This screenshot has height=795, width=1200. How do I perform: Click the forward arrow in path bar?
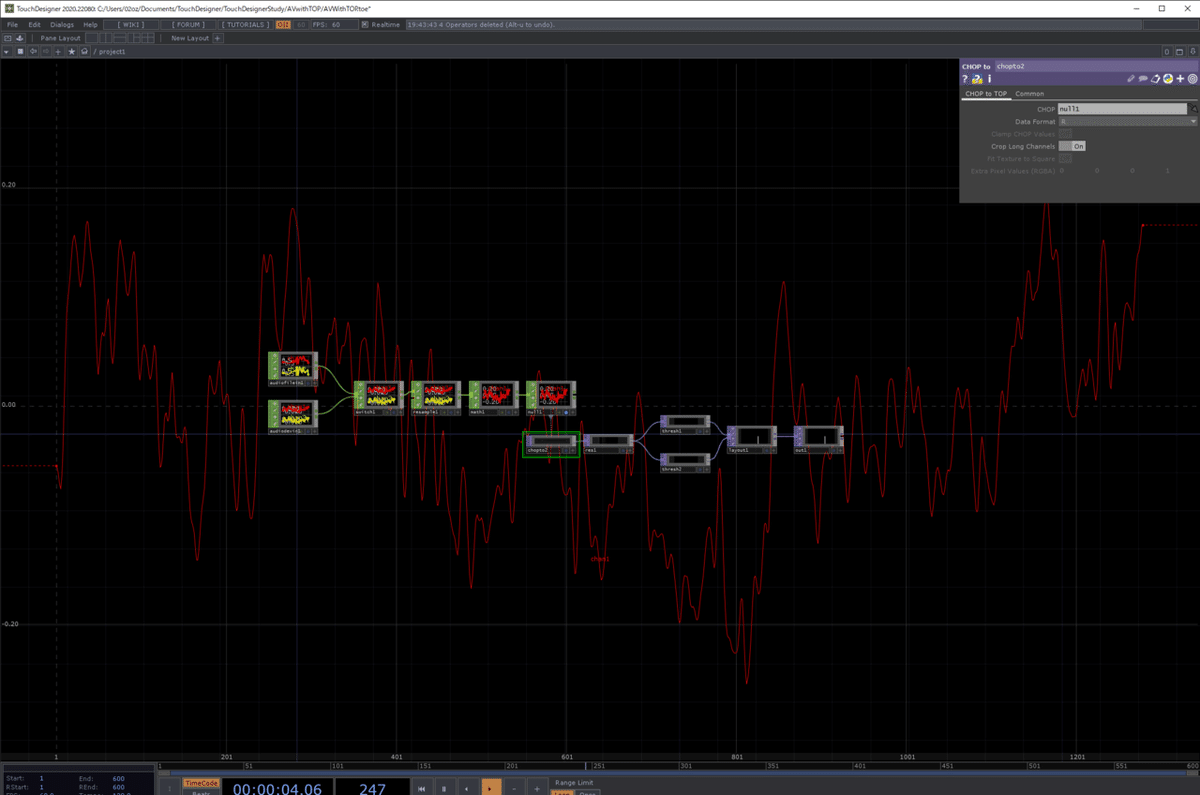pos(46,51)
